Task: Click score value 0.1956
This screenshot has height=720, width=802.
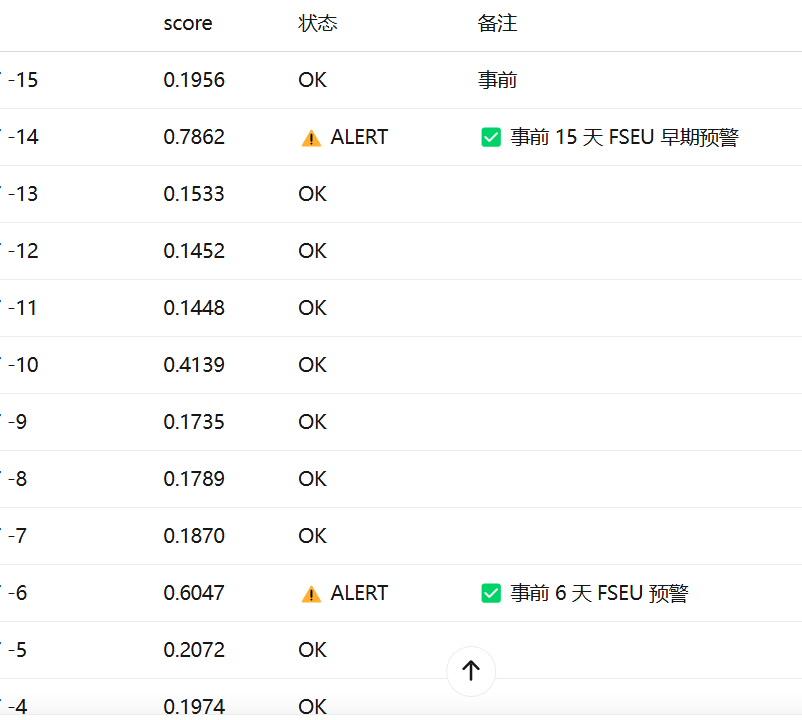Action: 194,80
